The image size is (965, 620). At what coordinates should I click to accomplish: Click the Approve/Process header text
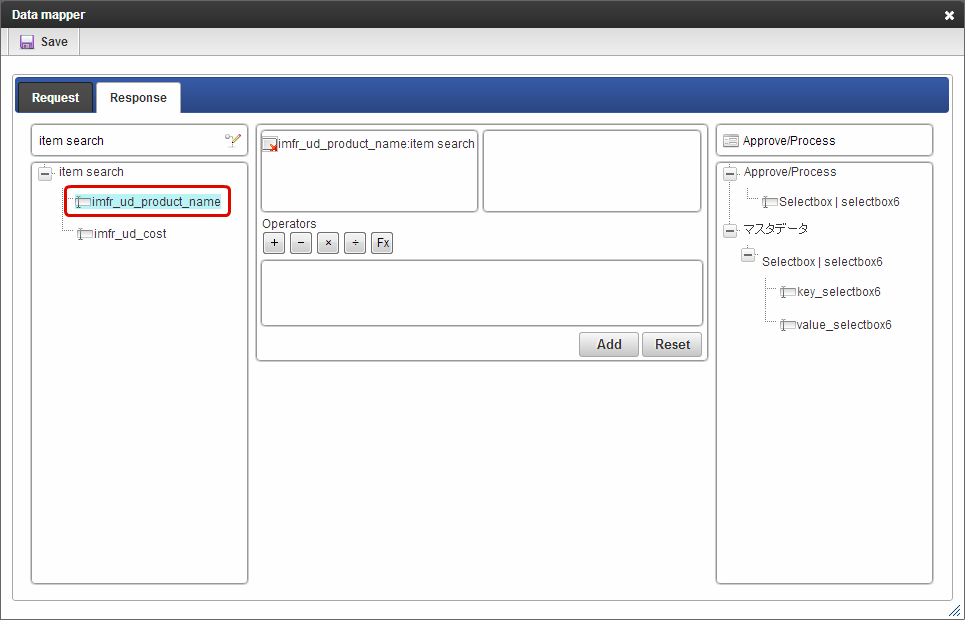pyautogui.click(x=789, y=141)
